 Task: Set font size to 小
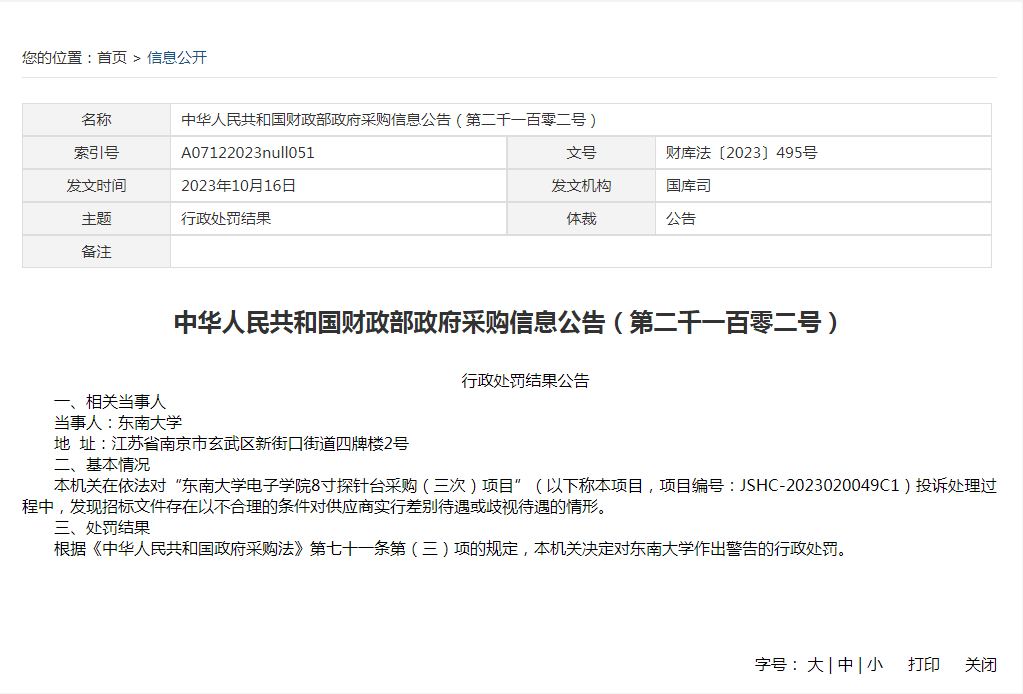875,665
